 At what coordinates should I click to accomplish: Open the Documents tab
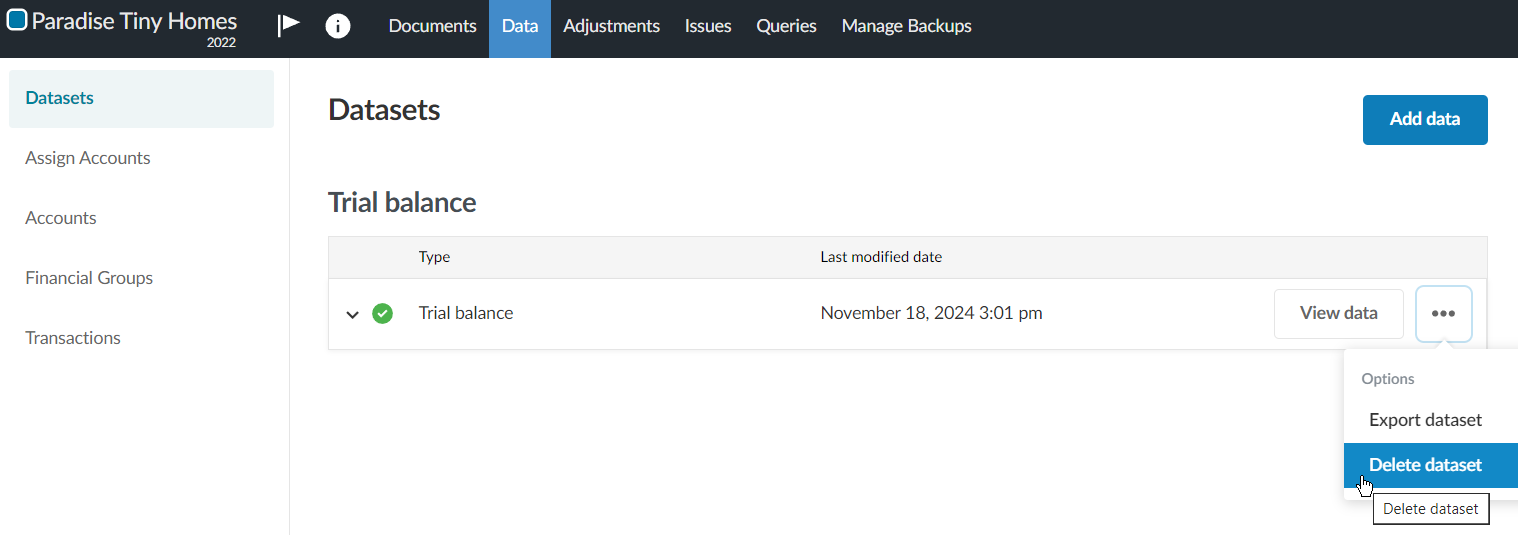tap(432, 27)
